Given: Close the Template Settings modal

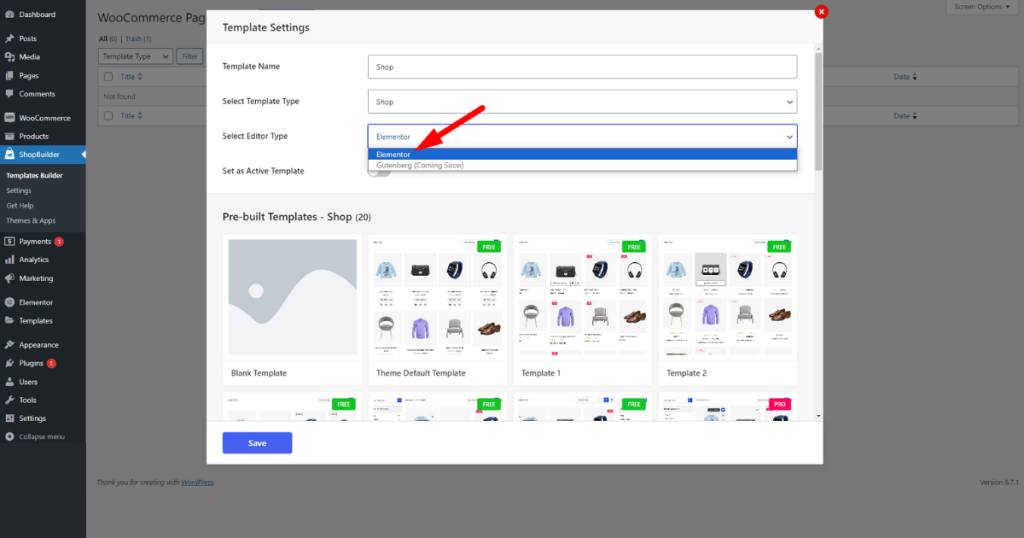Looking at the screenshot, I should (821, 12).
